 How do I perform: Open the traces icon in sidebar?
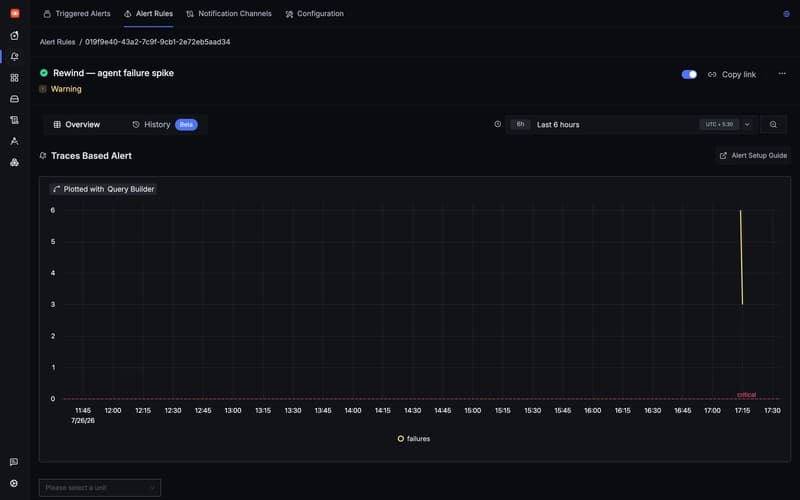[14, 141]
